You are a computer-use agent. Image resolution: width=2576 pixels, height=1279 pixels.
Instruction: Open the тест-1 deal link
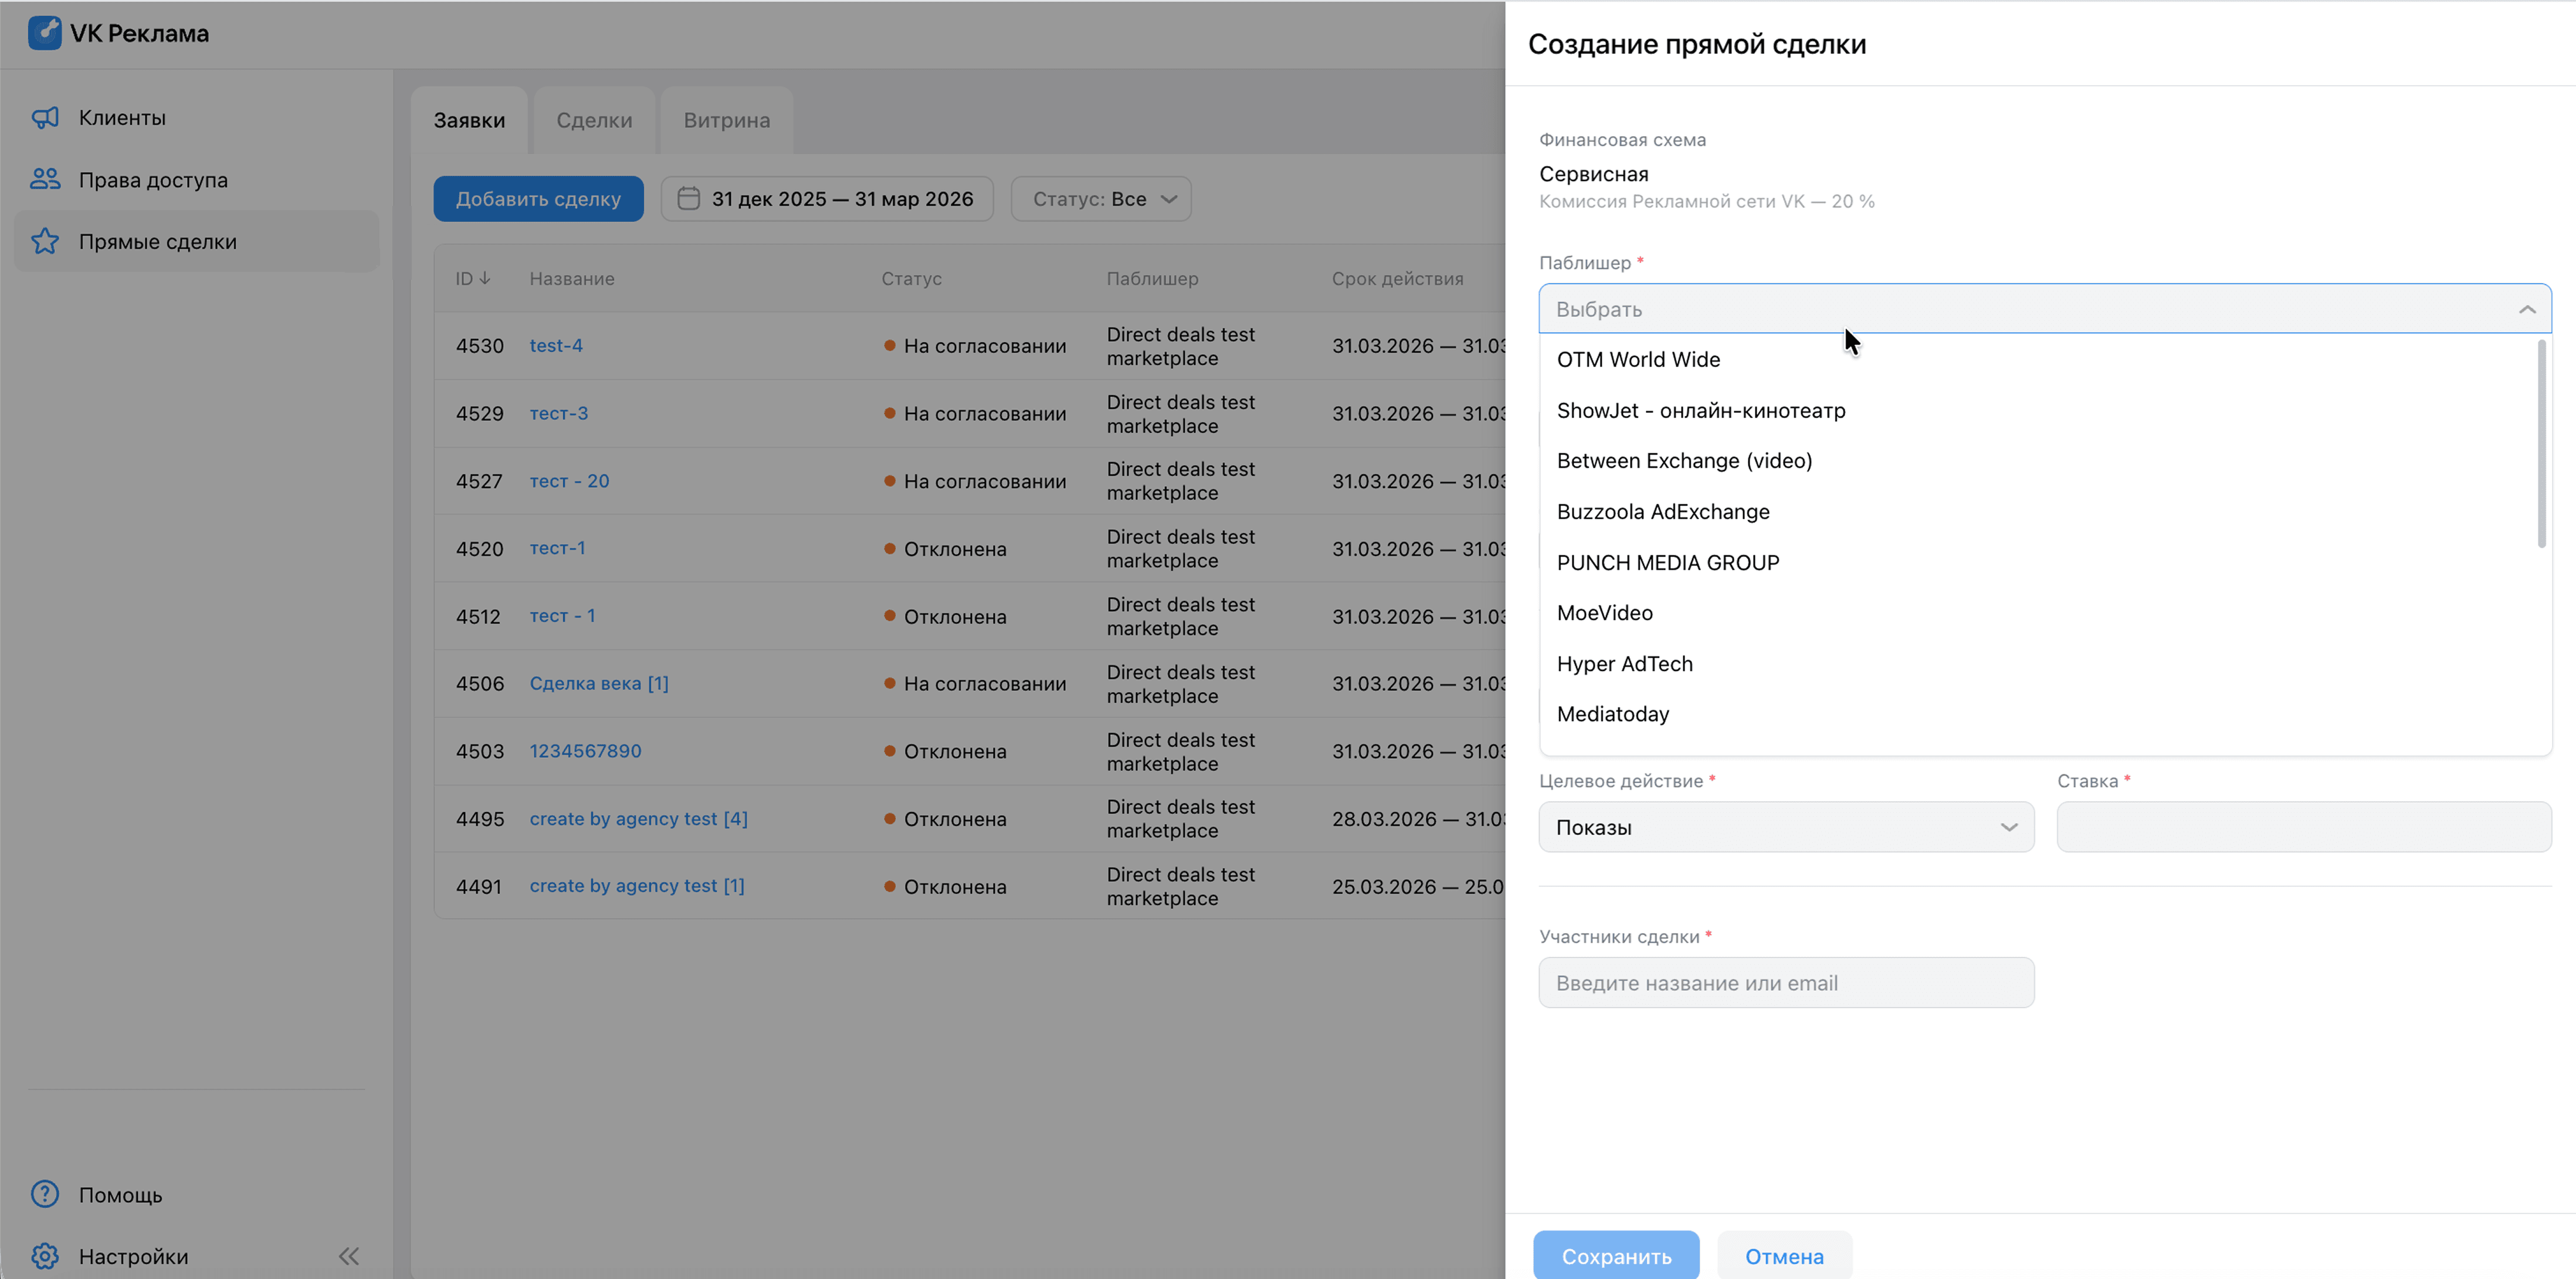(557, 548)
